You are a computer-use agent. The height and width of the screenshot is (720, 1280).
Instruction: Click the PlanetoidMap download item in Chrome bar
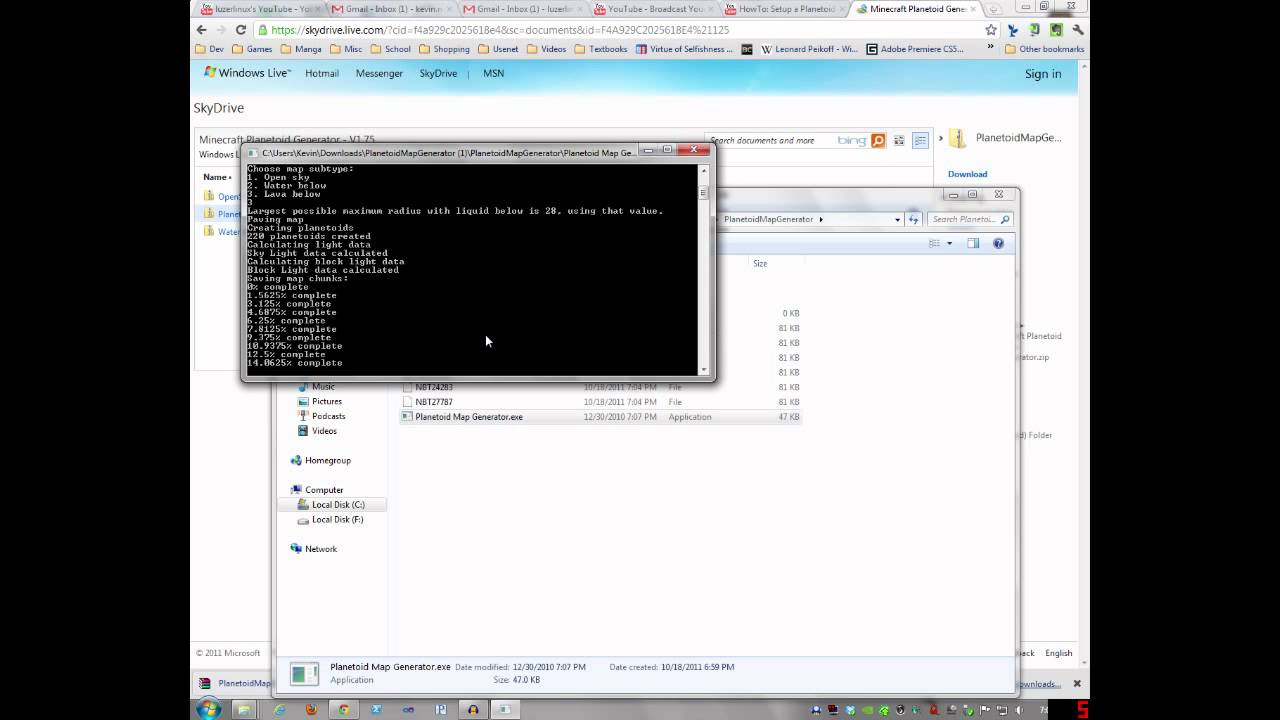pyautogui.click(x=234, y=684)
